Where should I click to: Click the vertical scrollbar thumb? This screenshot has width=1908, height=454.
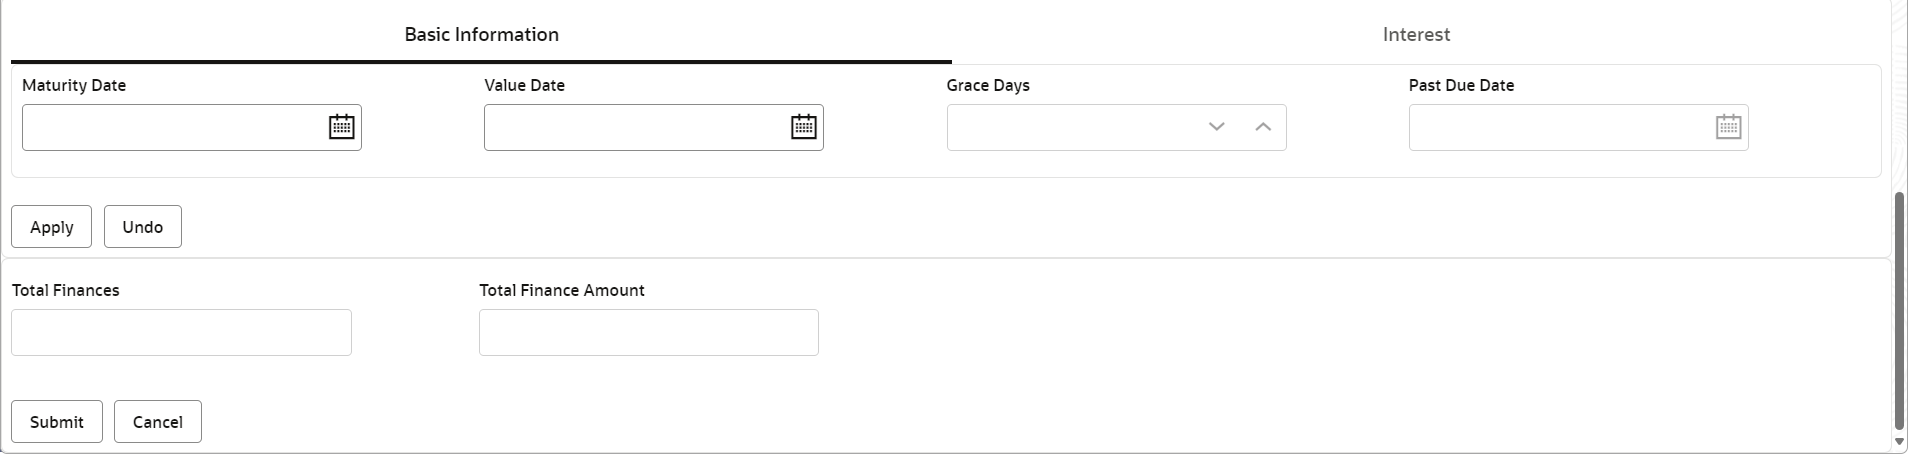(x=1899, y=310)
